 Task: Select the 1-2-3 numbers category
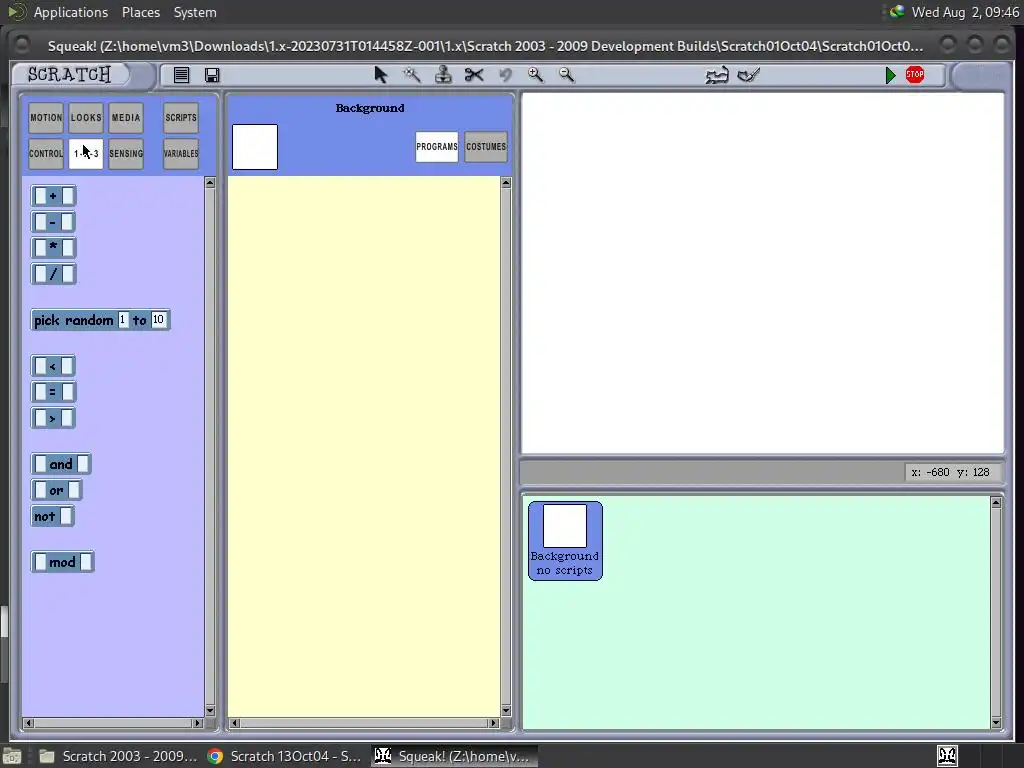tap(86, 153)
